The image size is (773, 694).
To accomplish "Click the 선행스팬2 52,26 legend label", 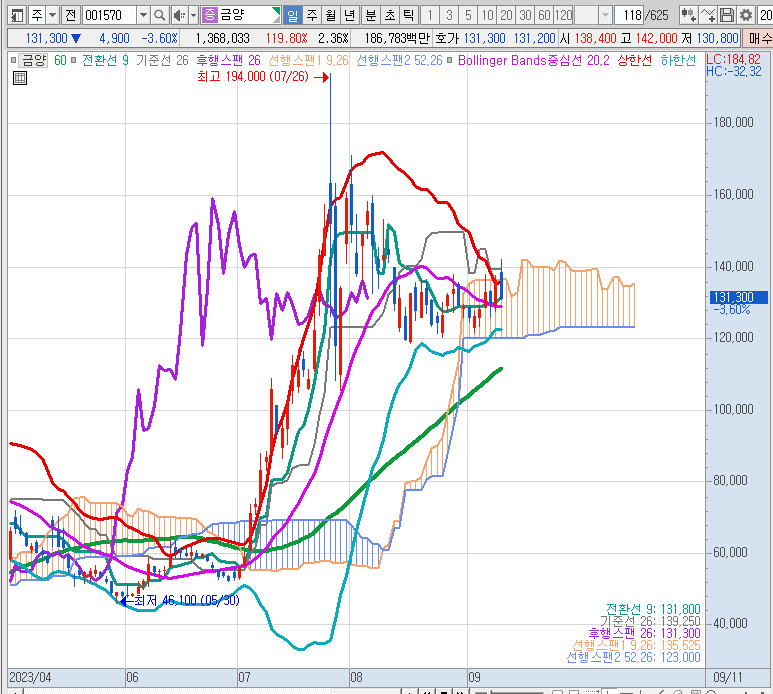I will [x=399, y=61].
